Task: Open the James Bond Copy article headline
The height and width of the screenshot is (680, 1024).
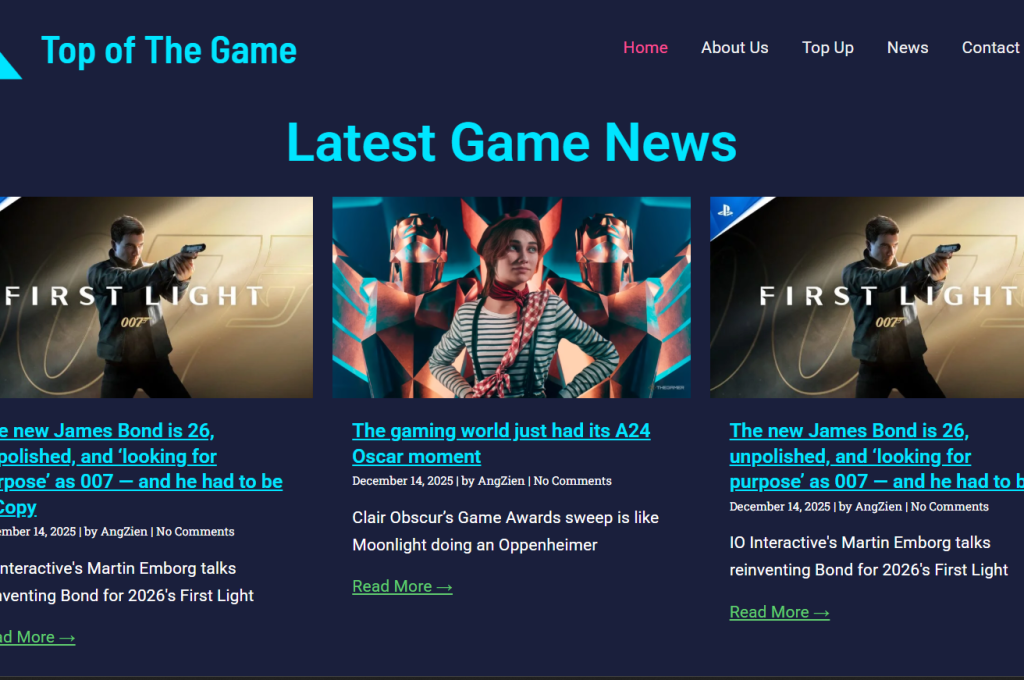Action: coord(141,469)
